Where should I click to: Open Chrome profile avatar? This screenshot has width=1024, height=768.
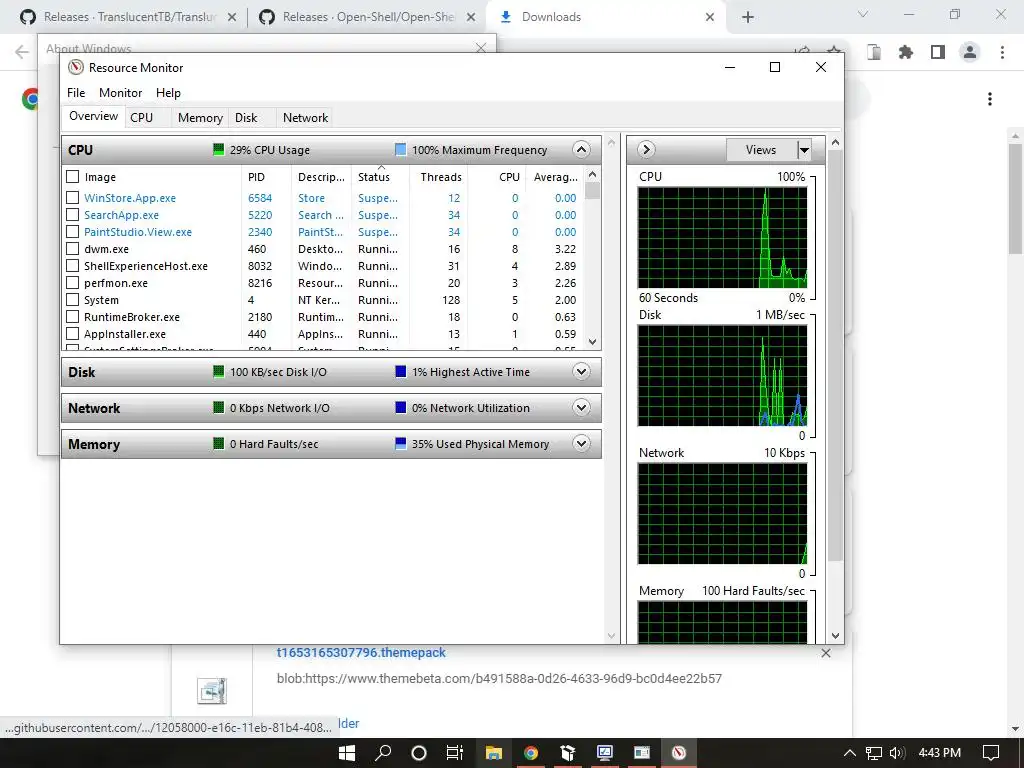point(970,52)
